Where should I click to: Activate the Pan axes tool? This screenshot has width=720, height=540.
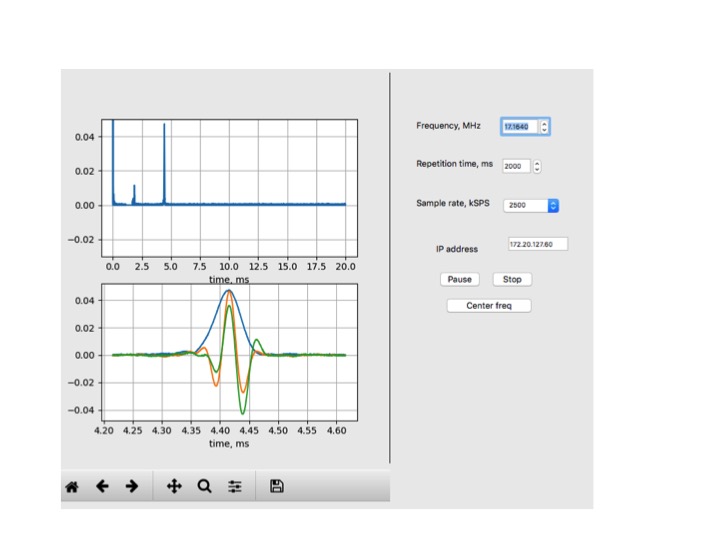tap(173, 487)
